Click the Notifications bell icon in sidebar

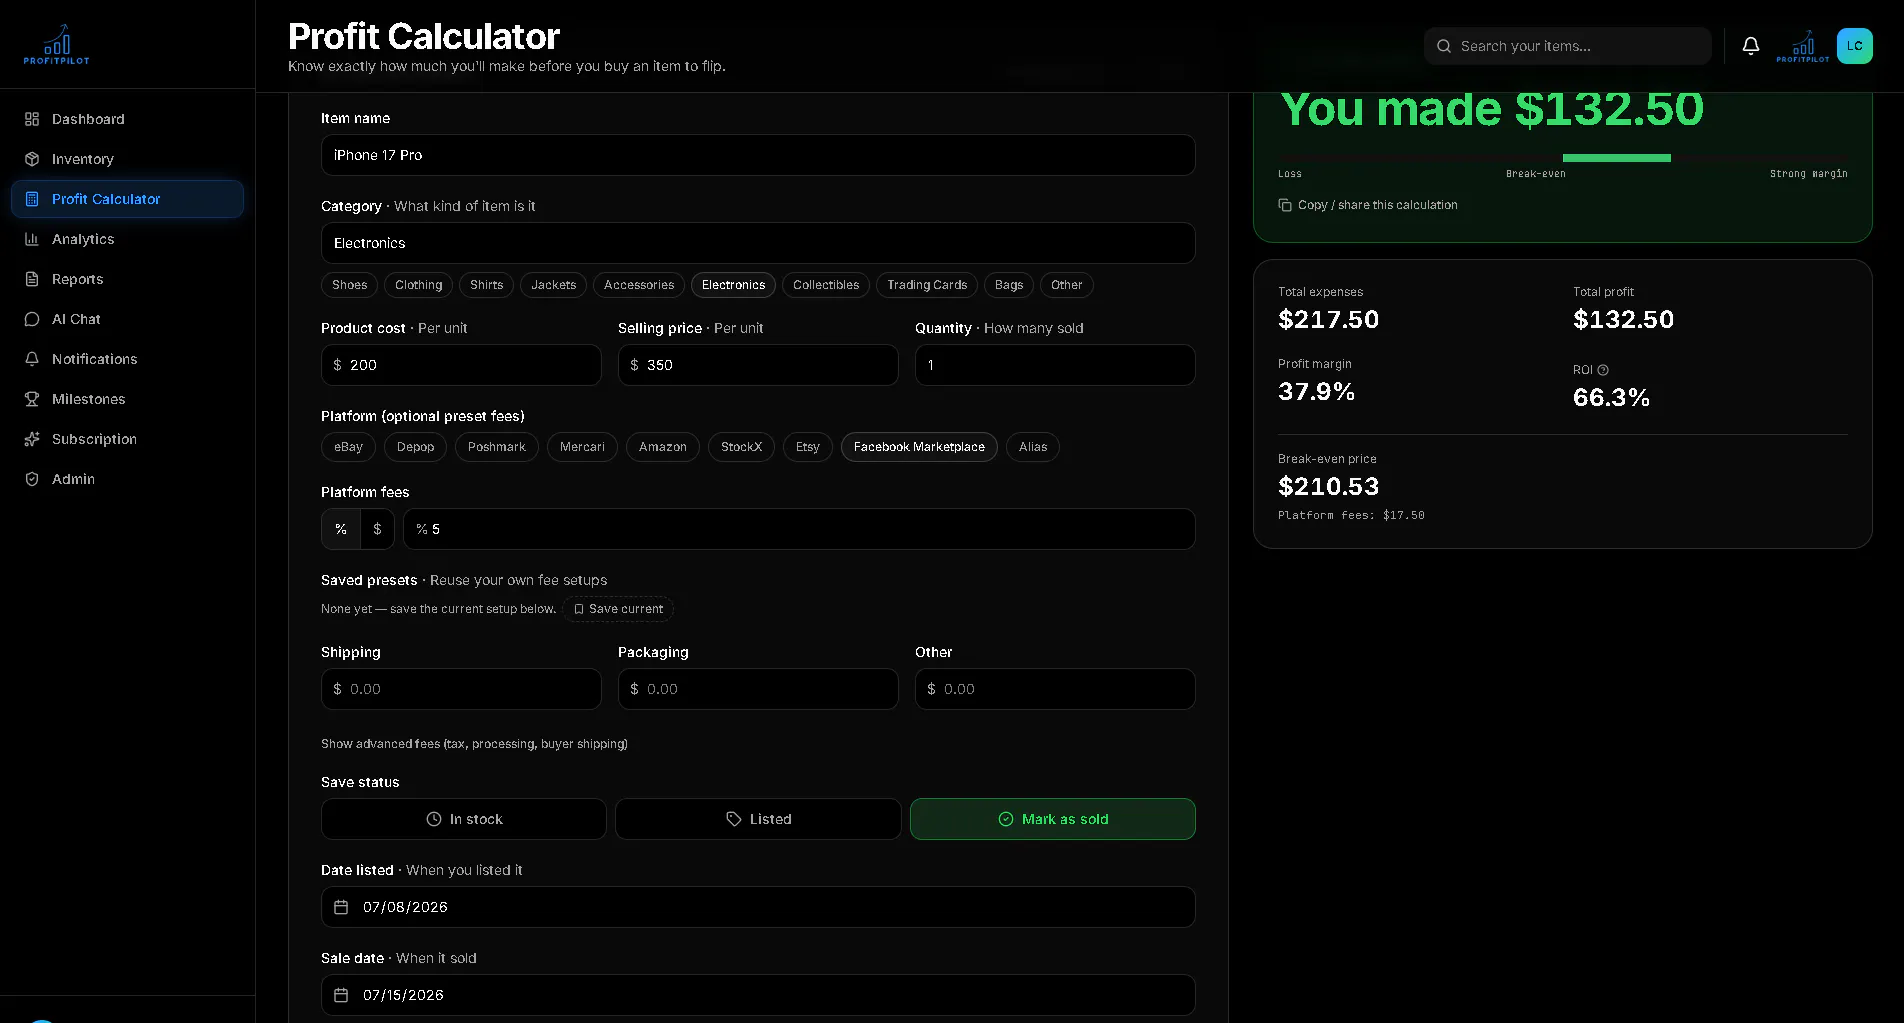coord(32,359)
